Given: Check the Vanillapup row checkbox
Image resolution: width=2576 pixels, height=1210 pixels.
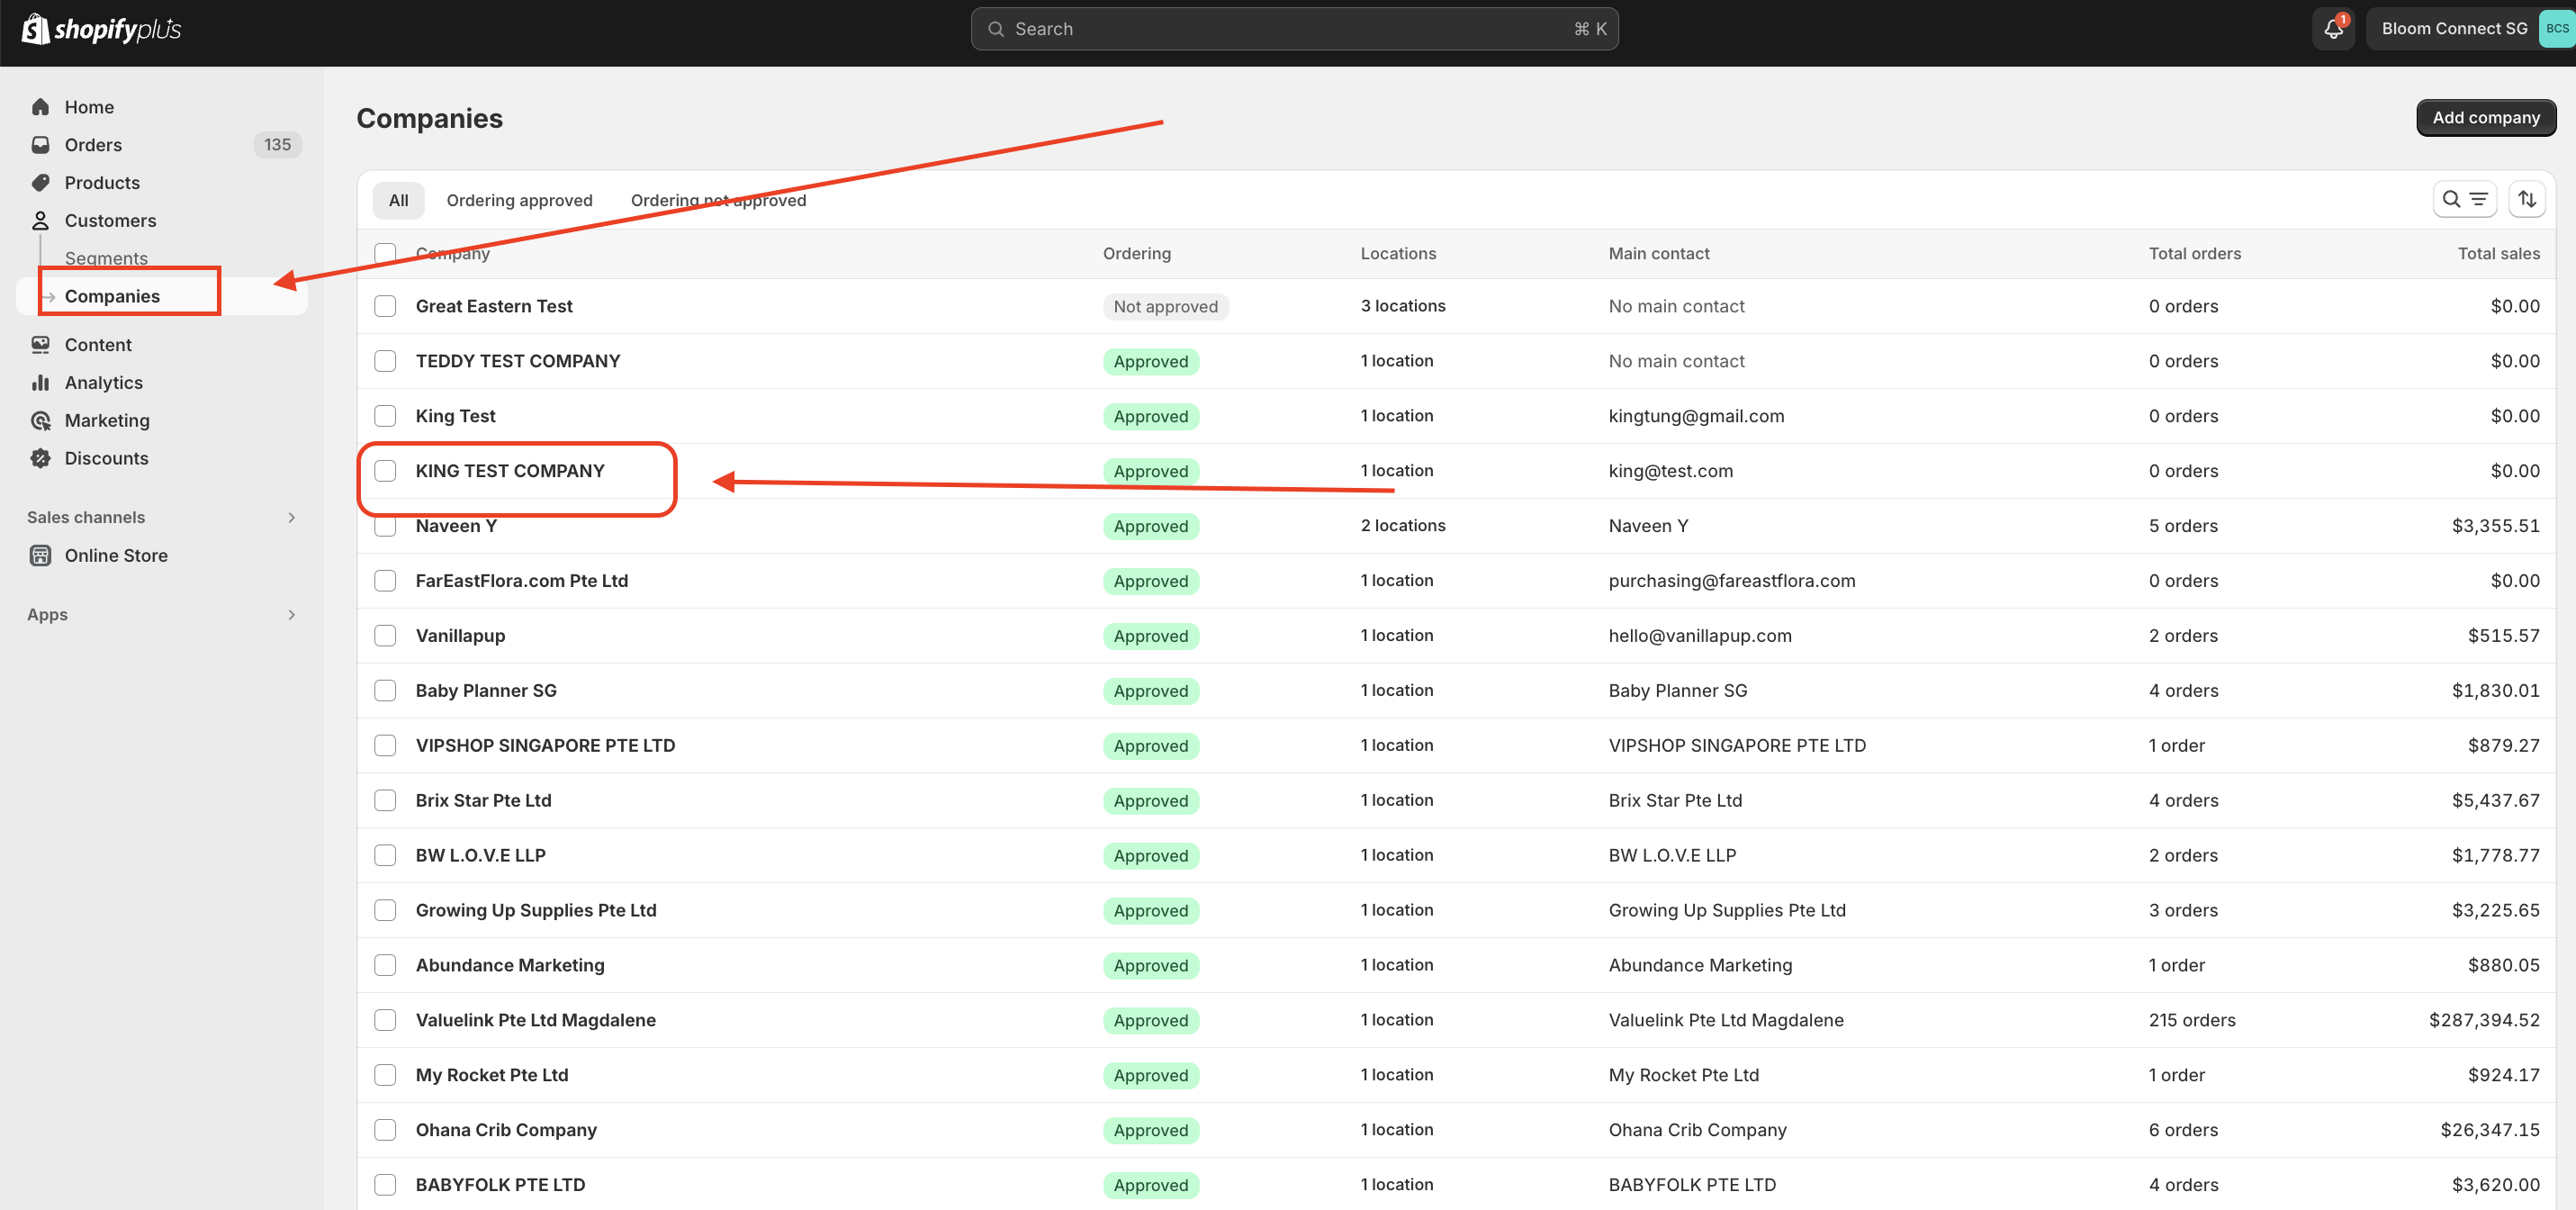Looking at the screenshot, I should (385, 636).
